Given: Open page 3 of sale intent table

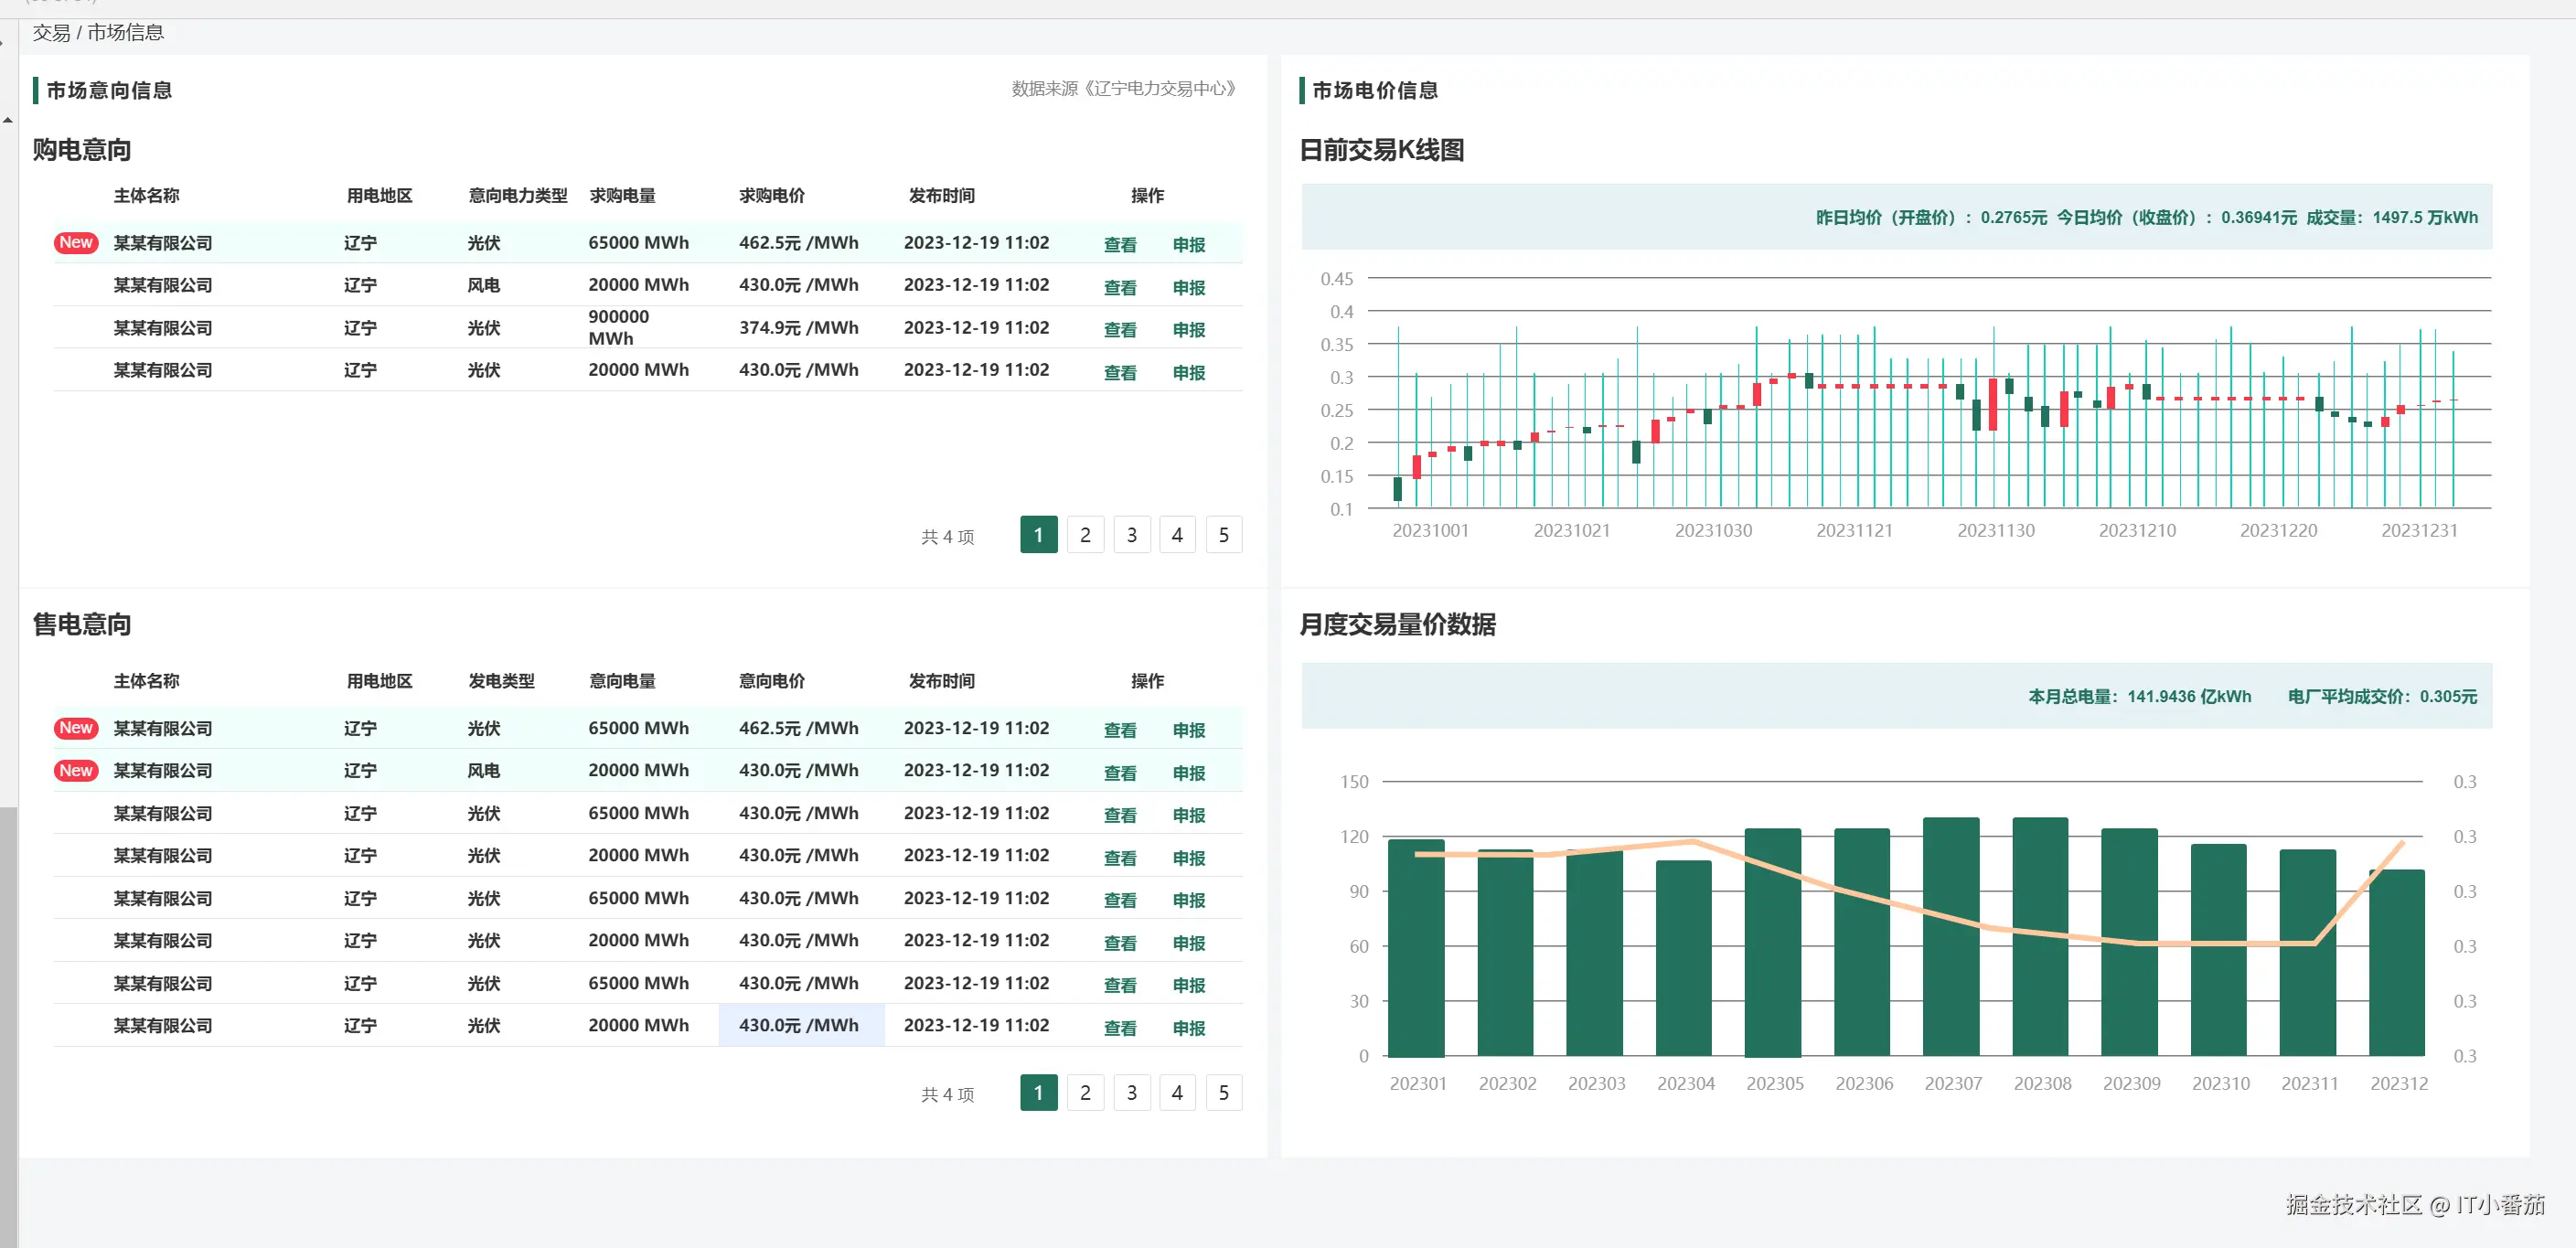Looking at the screenshot, I should click(1131, 1093).
